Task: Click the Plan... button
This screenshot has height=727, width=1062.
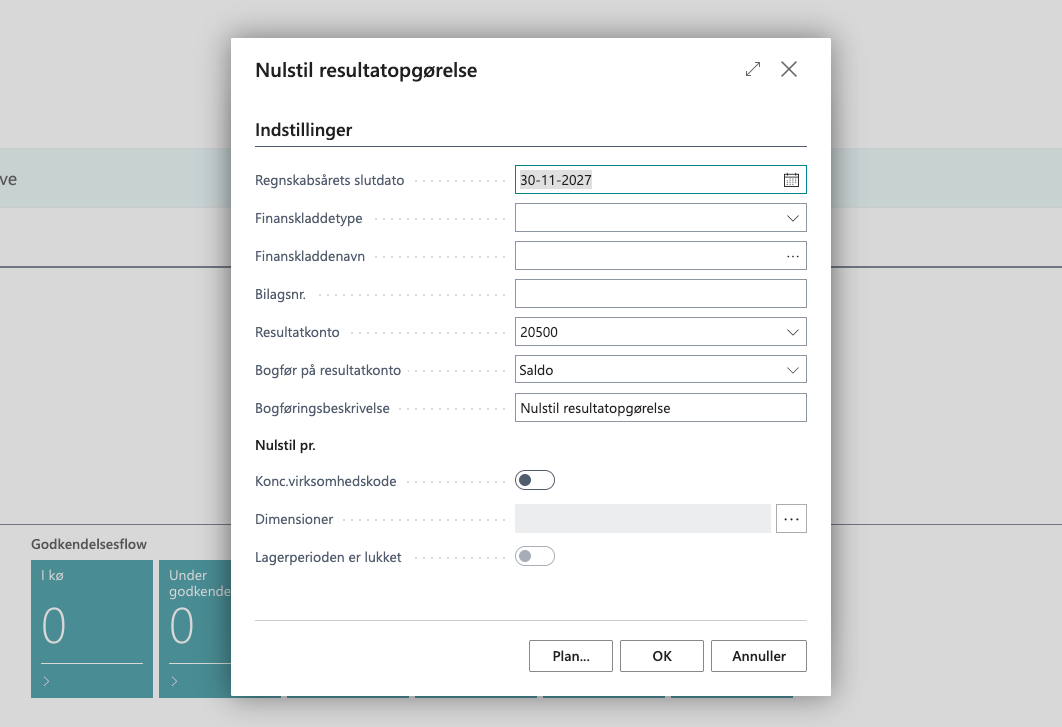Action: pos(570,656)
